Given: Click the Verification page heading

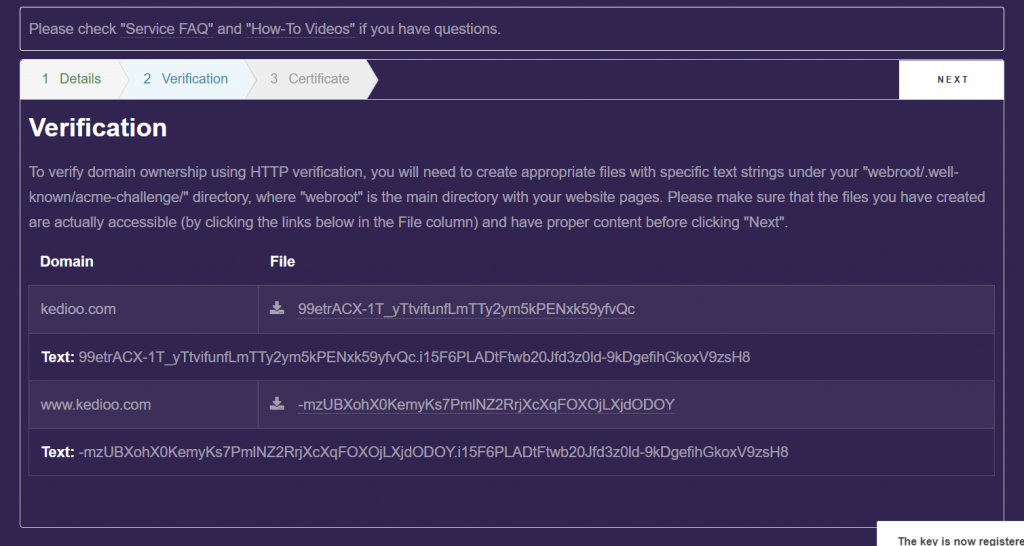Looking at the screenshot, I should [x=98, y=127].
